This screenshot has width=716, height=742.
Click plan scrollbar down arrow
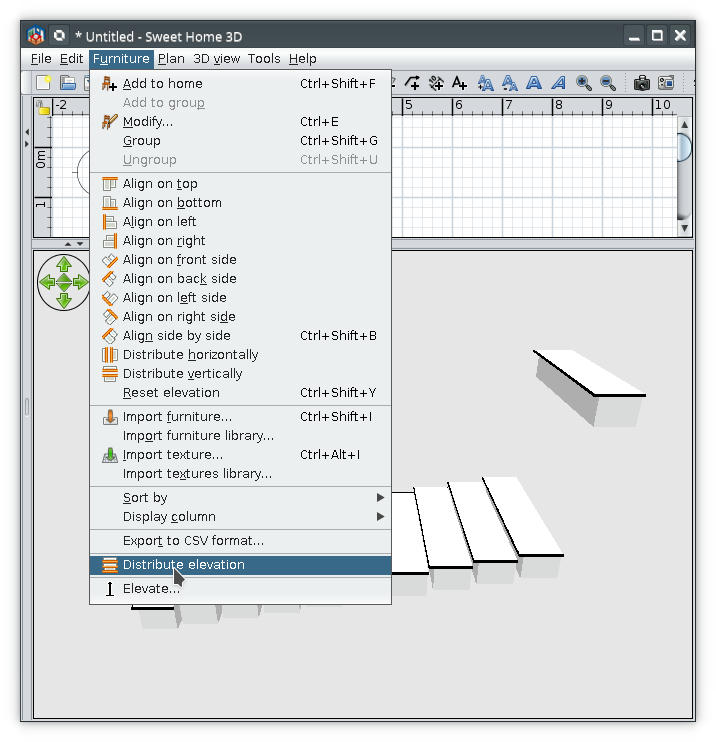[x=684, y=228]
